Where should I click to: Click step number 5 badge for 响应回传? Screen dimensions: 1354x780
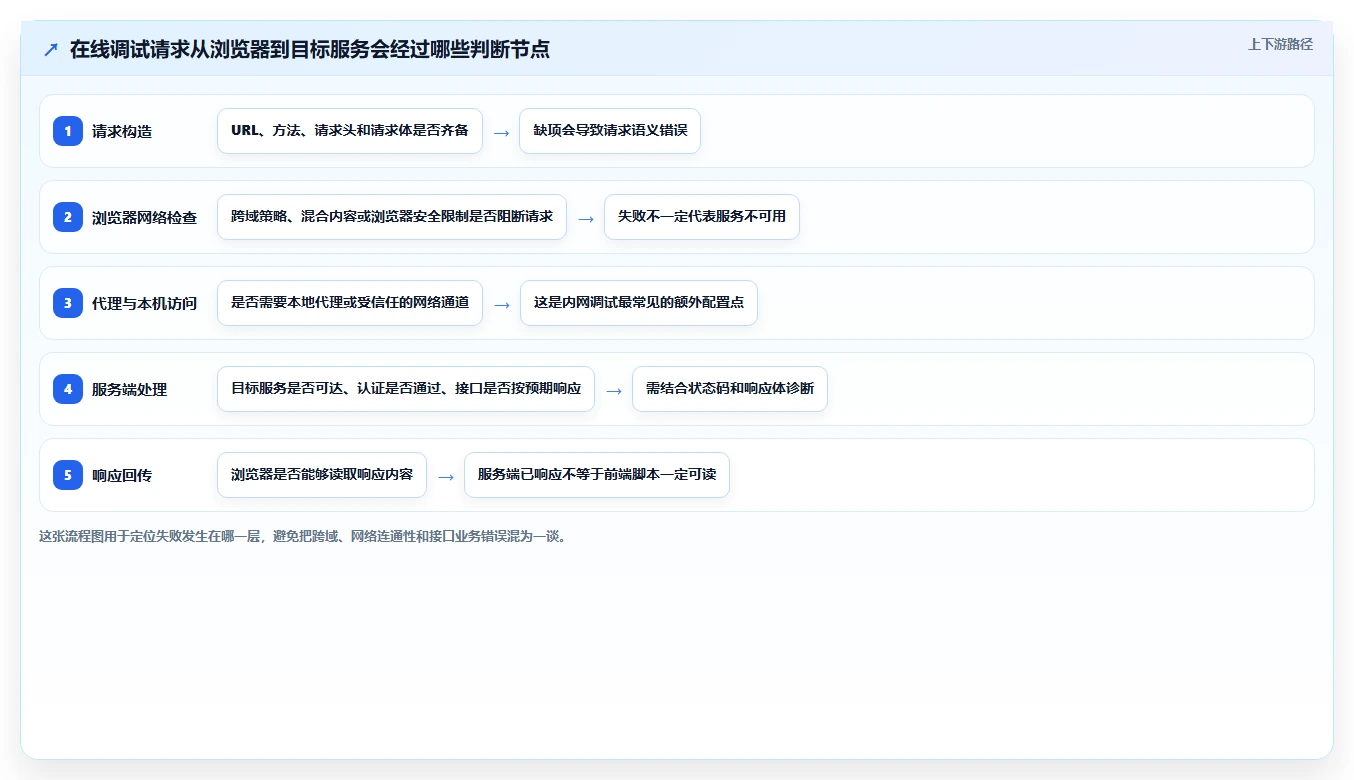tap(68, 475)
